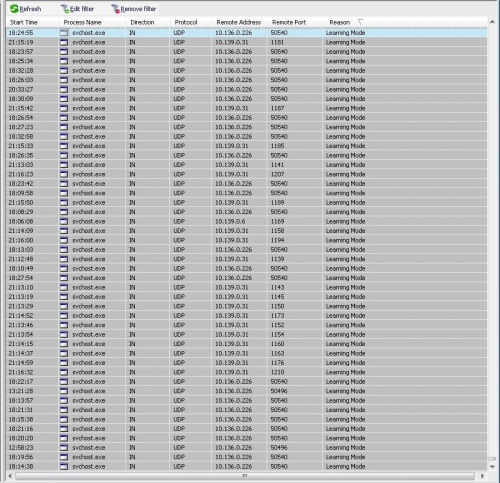Screen dimensions: 500x483
Task: Click process icon in 12:58:23 row
Action: point(64,448)
